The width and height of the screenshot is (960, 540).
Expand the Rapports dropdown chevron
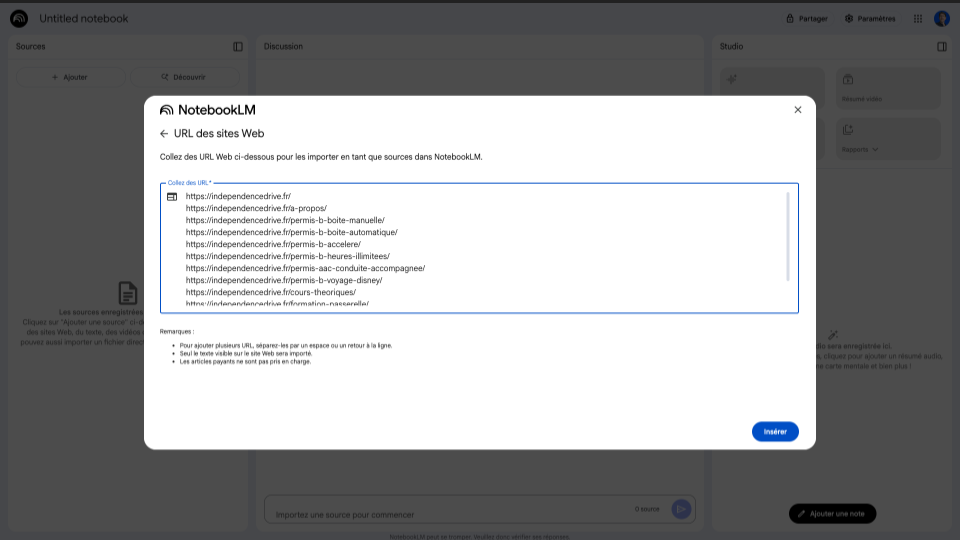pos(875,149)
